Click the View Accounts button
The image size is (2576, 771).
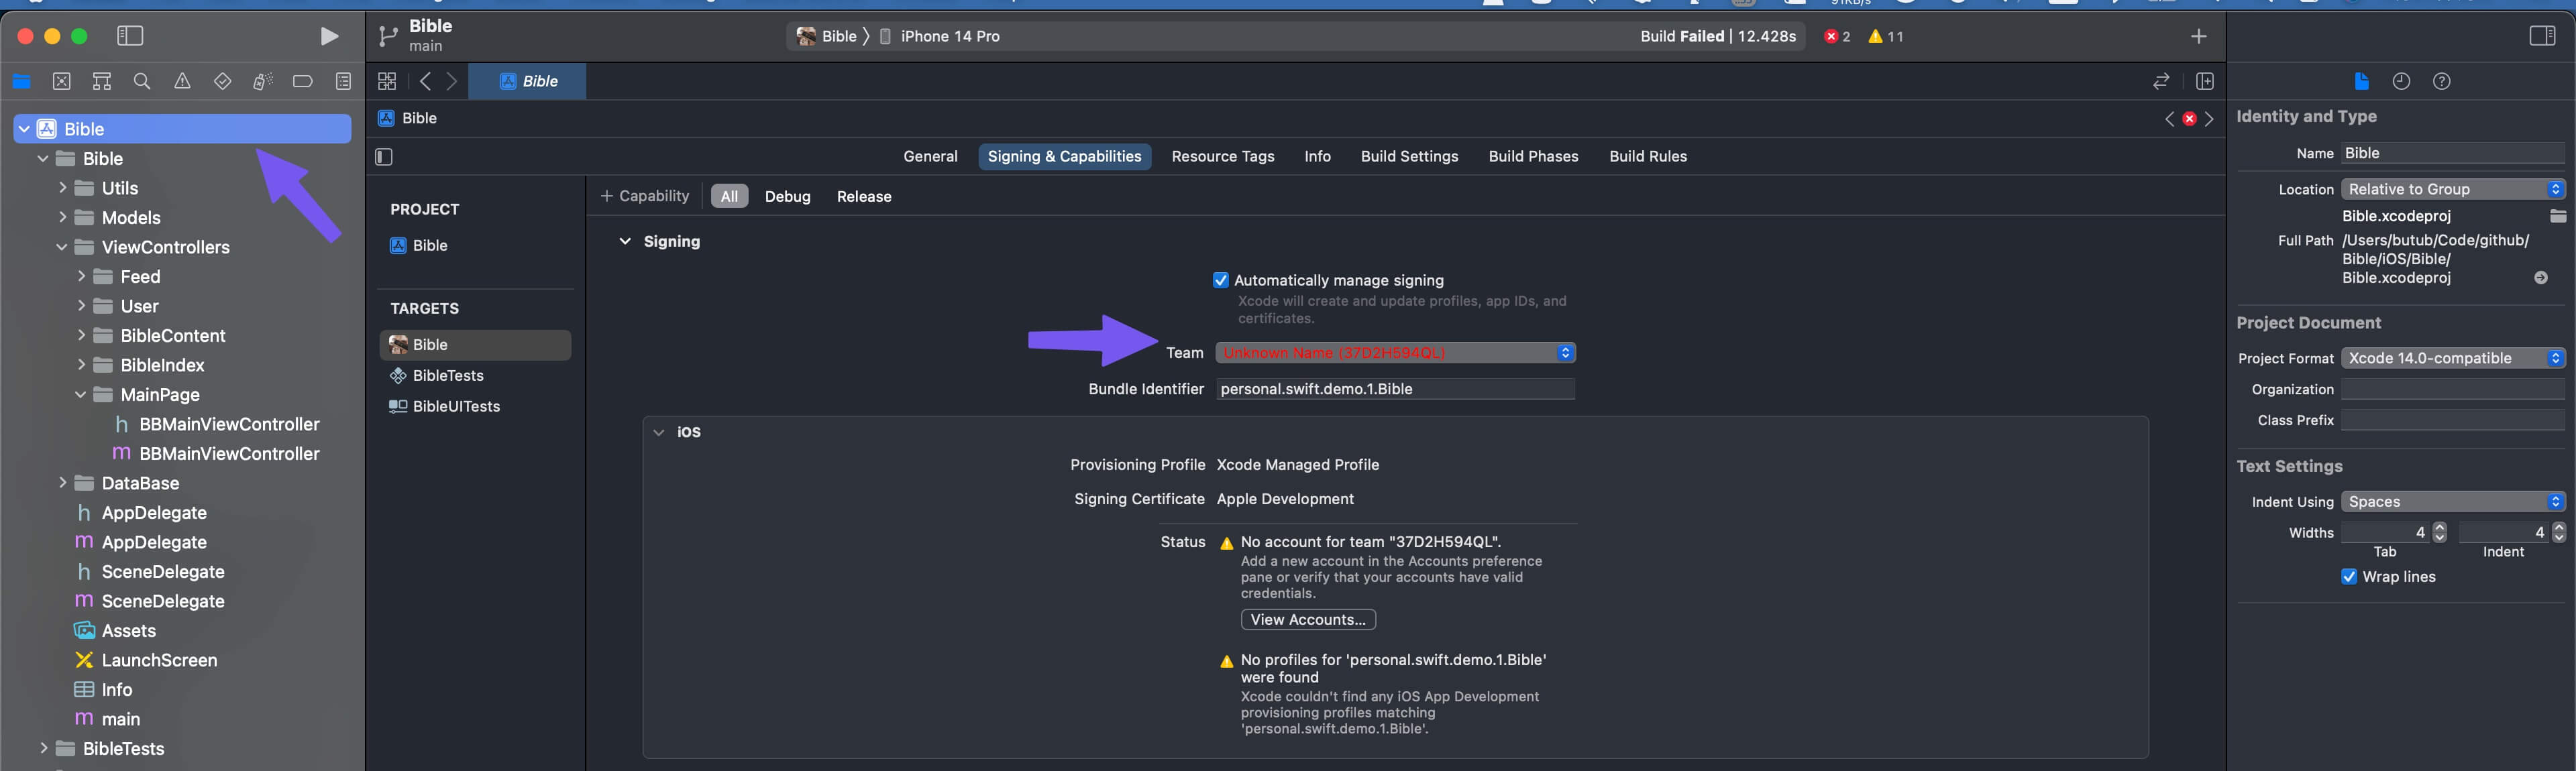tap(1308, 620)
